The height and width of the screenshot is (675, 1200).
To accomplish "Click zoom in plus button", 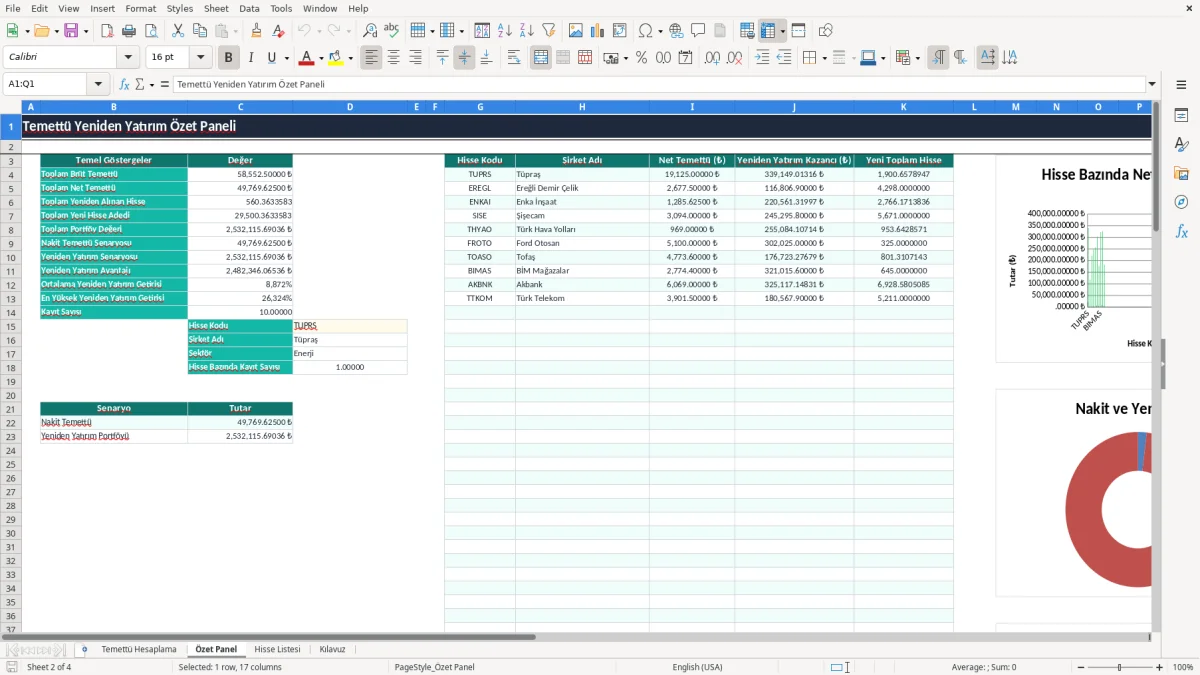I will click(x=1159, y=667).
